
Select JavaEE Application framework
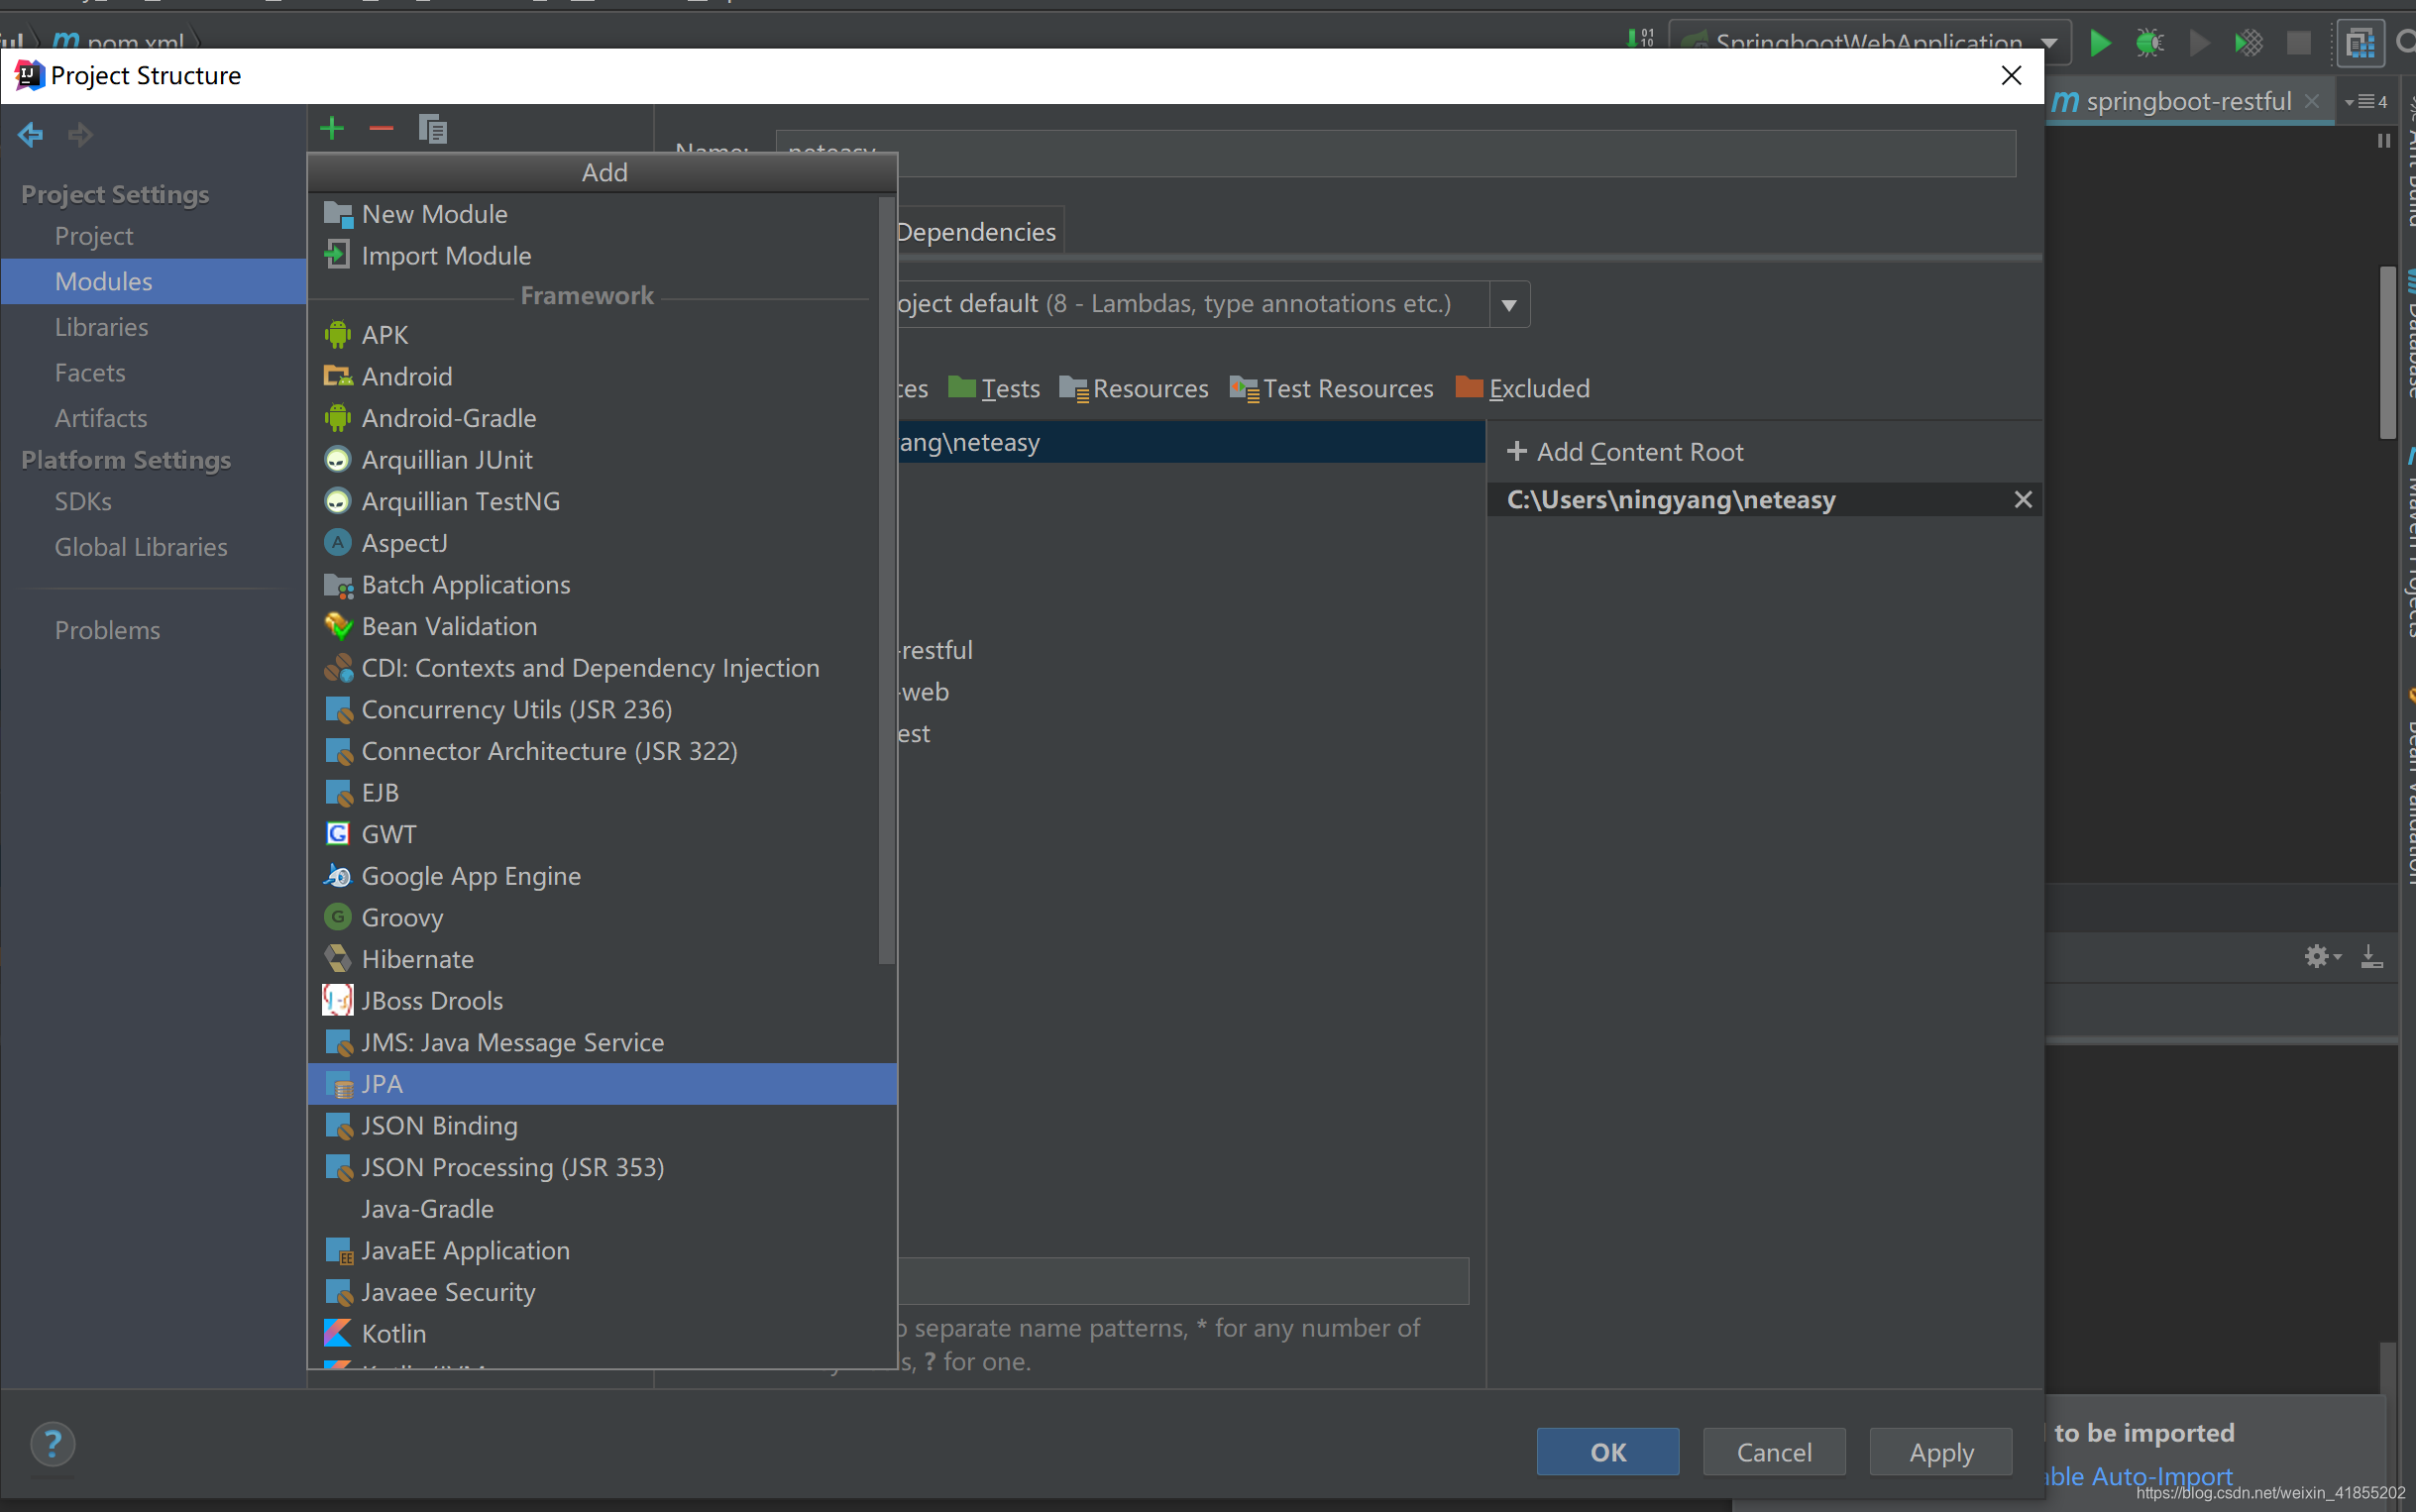602,1251
